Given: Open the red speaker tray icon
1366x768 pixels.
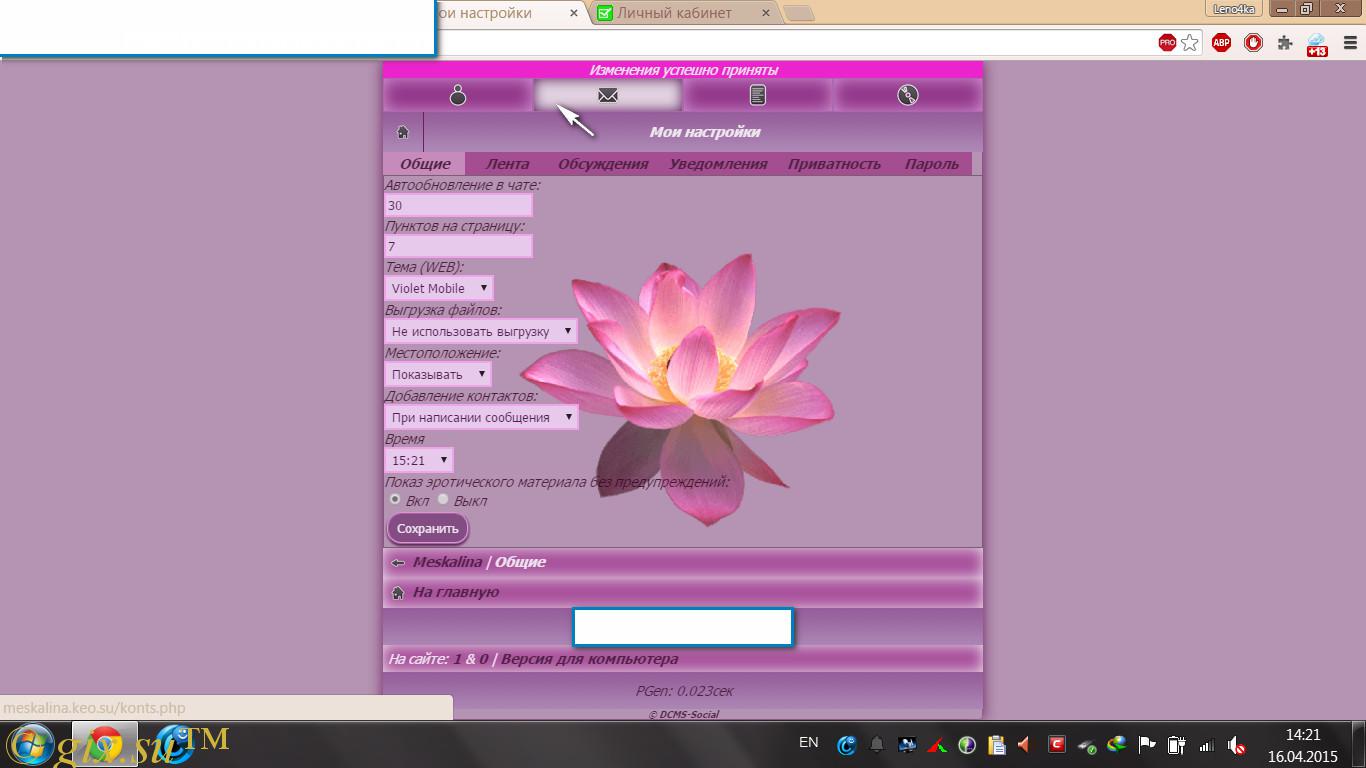Looking at the screenshot, I should tap(1025, 745).
